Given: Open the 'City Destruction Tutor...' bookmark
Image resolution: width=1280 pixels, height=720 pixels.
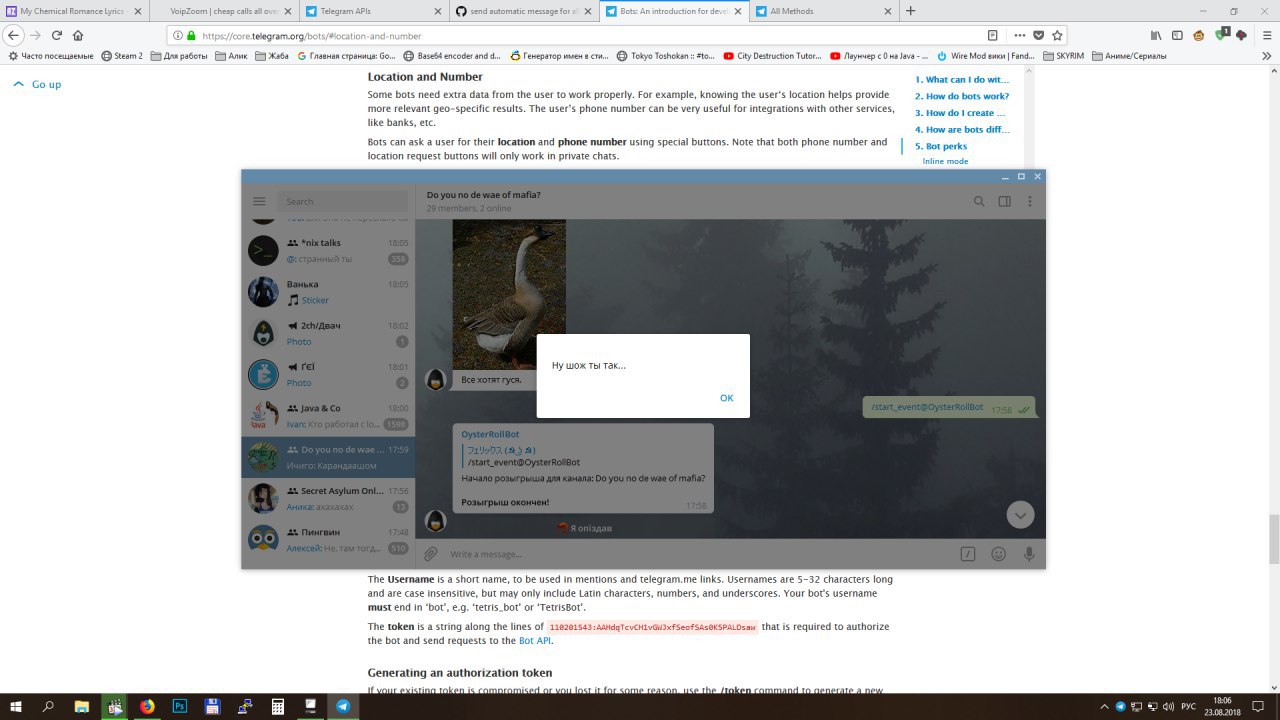Looking at the screenshot, I should [x=772, y=56].
